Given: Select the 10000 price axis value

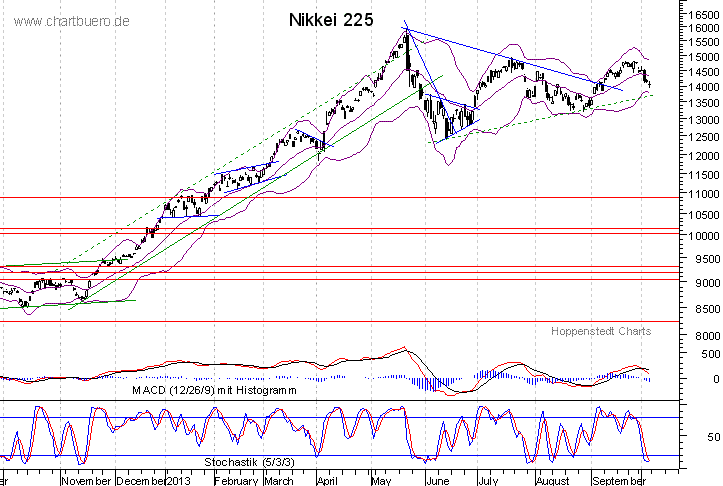Looking at the screenshot, I should 704,236.
